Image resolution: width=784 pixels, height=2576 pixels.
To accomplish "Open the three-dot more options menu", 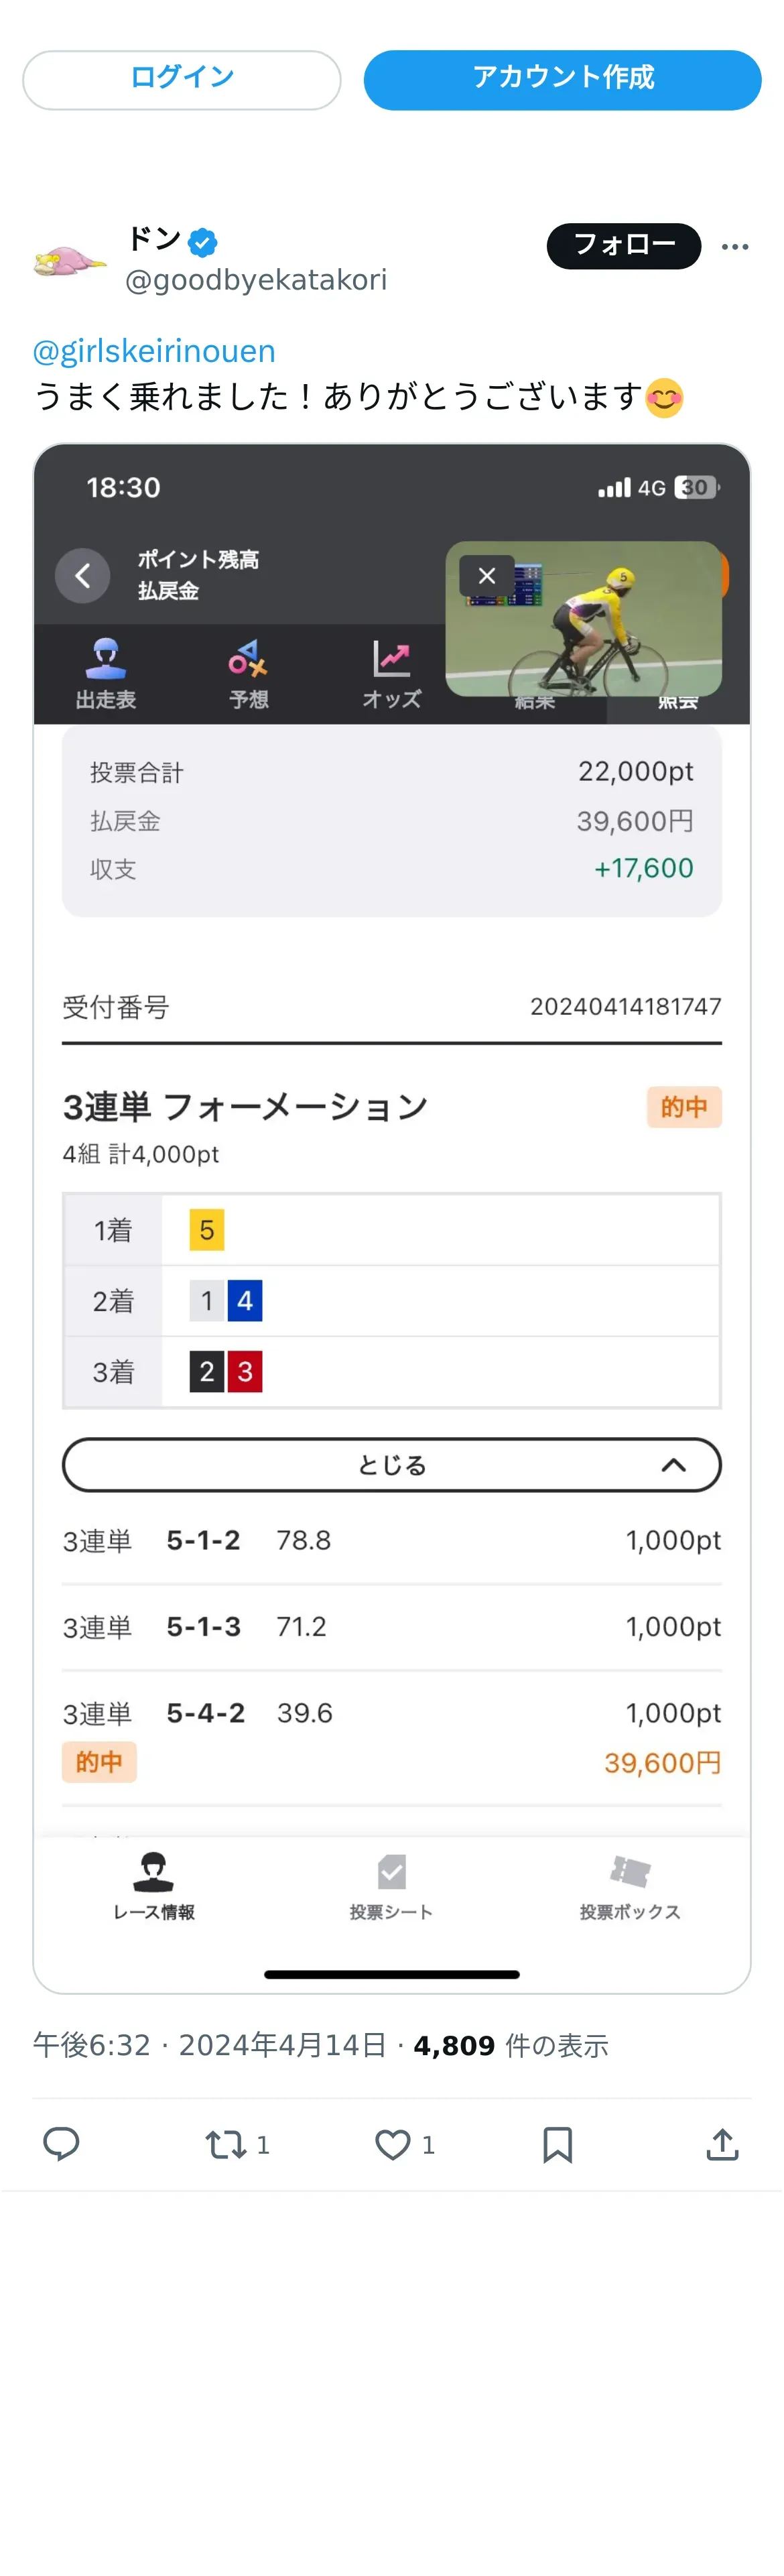I will point(735,247).
